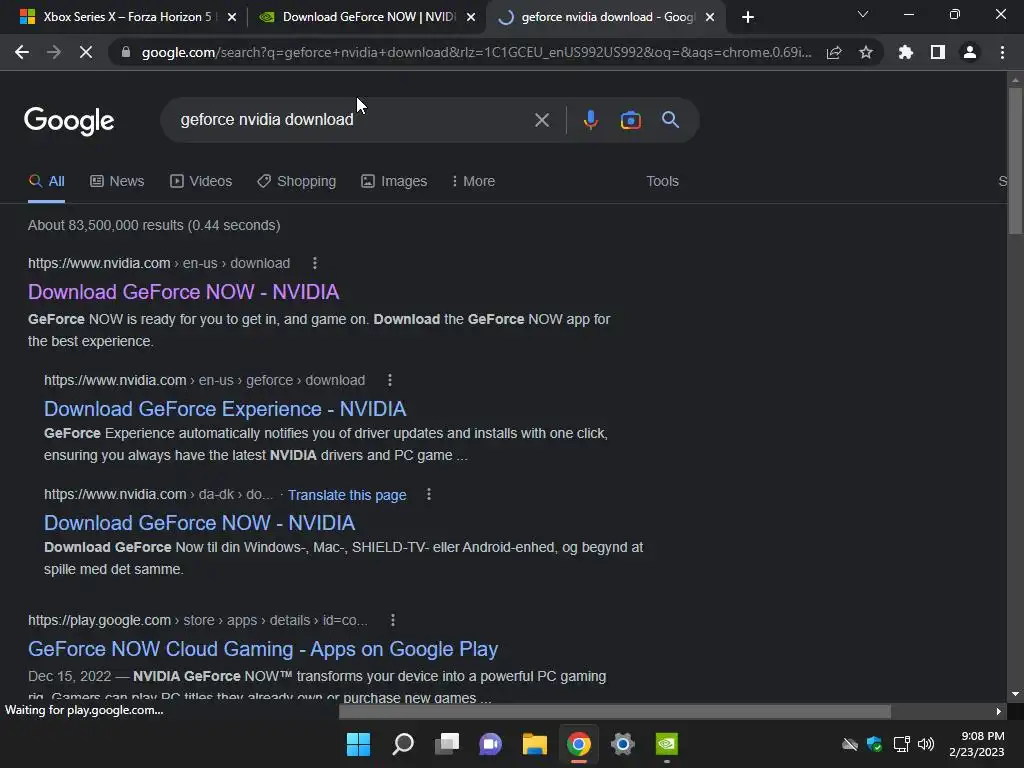This screenshot has width=1024, height=768.
Task: Open result options for the da-dk result
Action: pos(429,494)
